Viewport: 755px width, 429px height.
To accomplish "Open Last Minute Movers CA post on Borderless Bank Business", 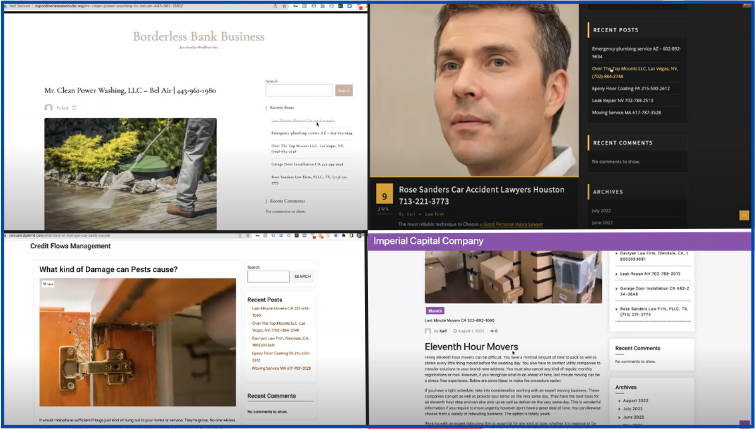I will pyautogui.click(x=302, y=120).
